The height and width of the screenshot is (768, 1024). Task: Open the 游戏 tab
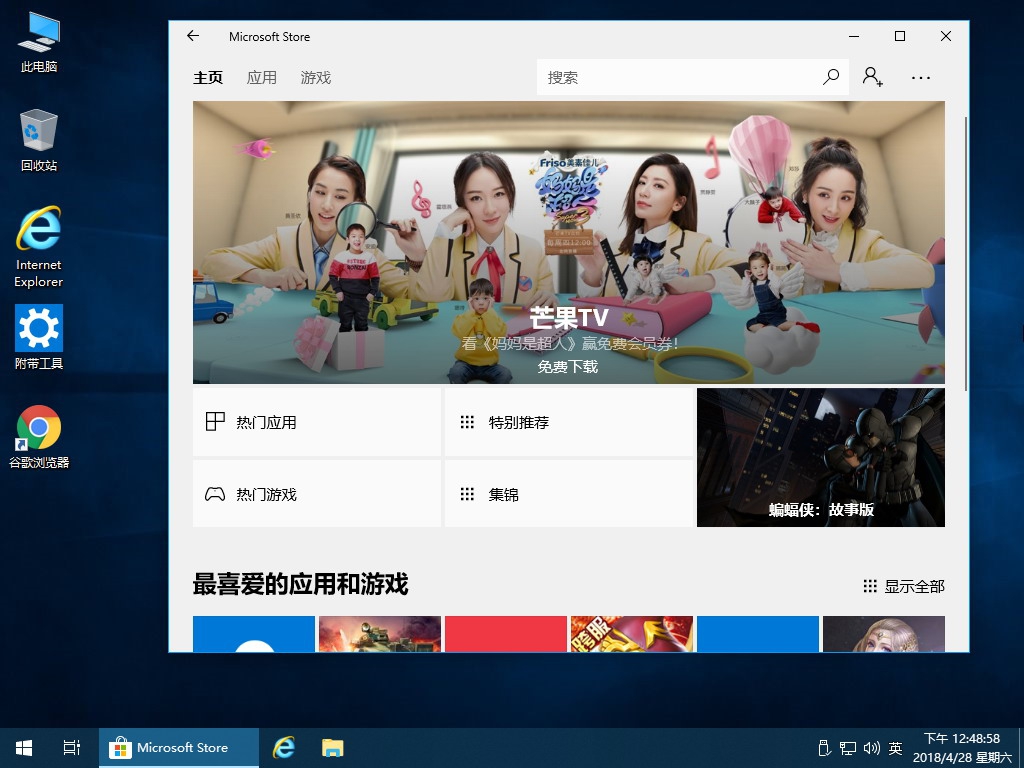(x=316, y=78)
